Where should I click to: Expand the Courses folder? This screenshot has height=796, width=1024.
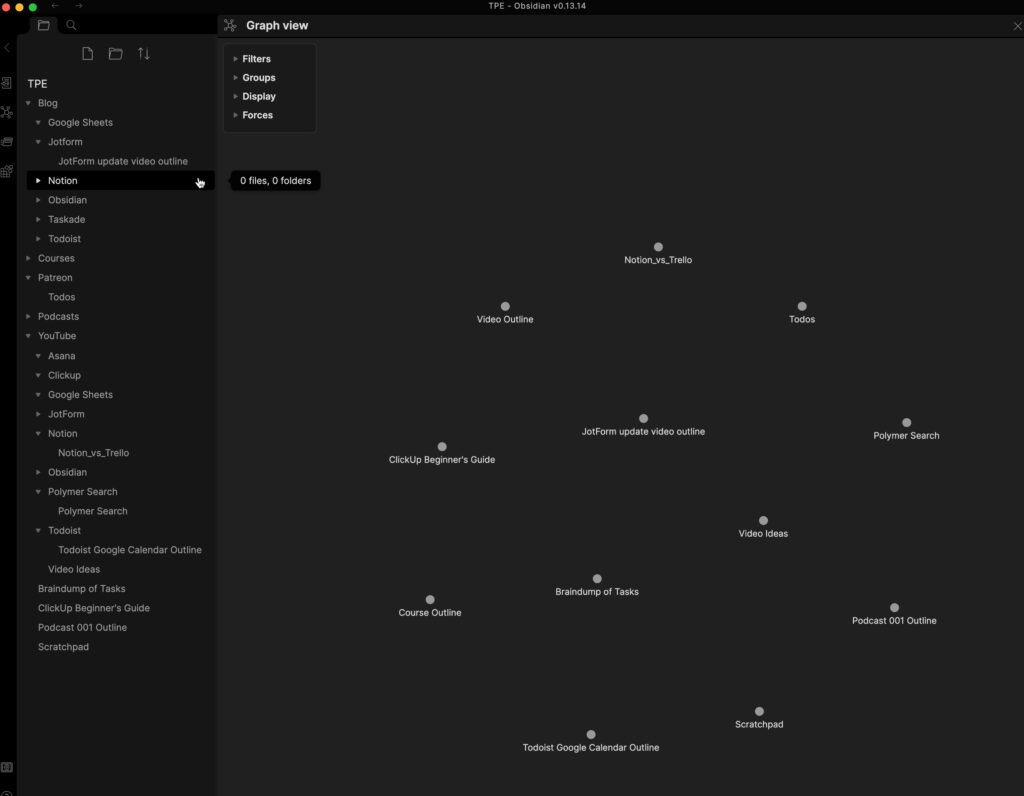[28, 259]
